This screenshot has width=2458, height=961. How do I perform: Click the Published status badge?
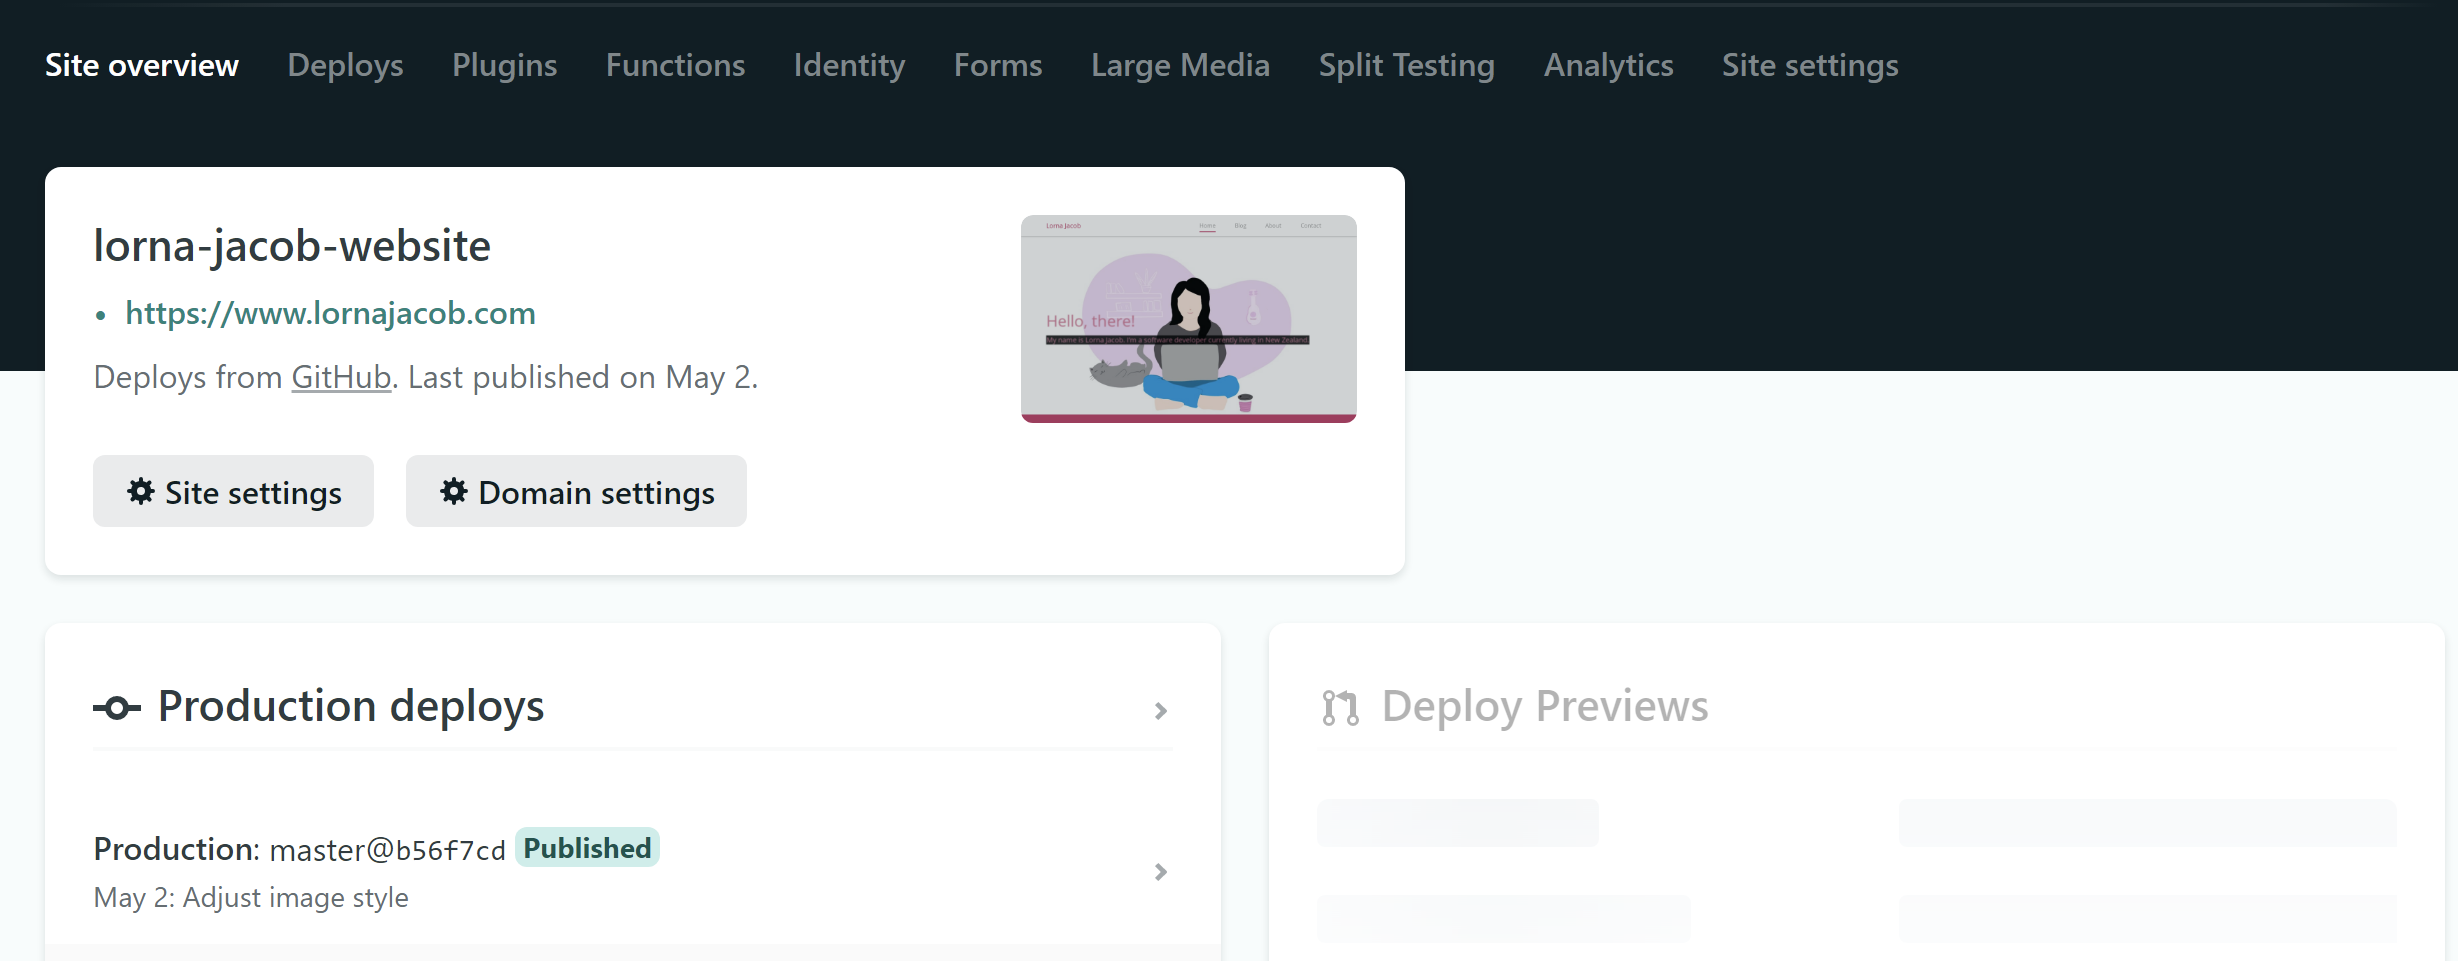[587, 848]
